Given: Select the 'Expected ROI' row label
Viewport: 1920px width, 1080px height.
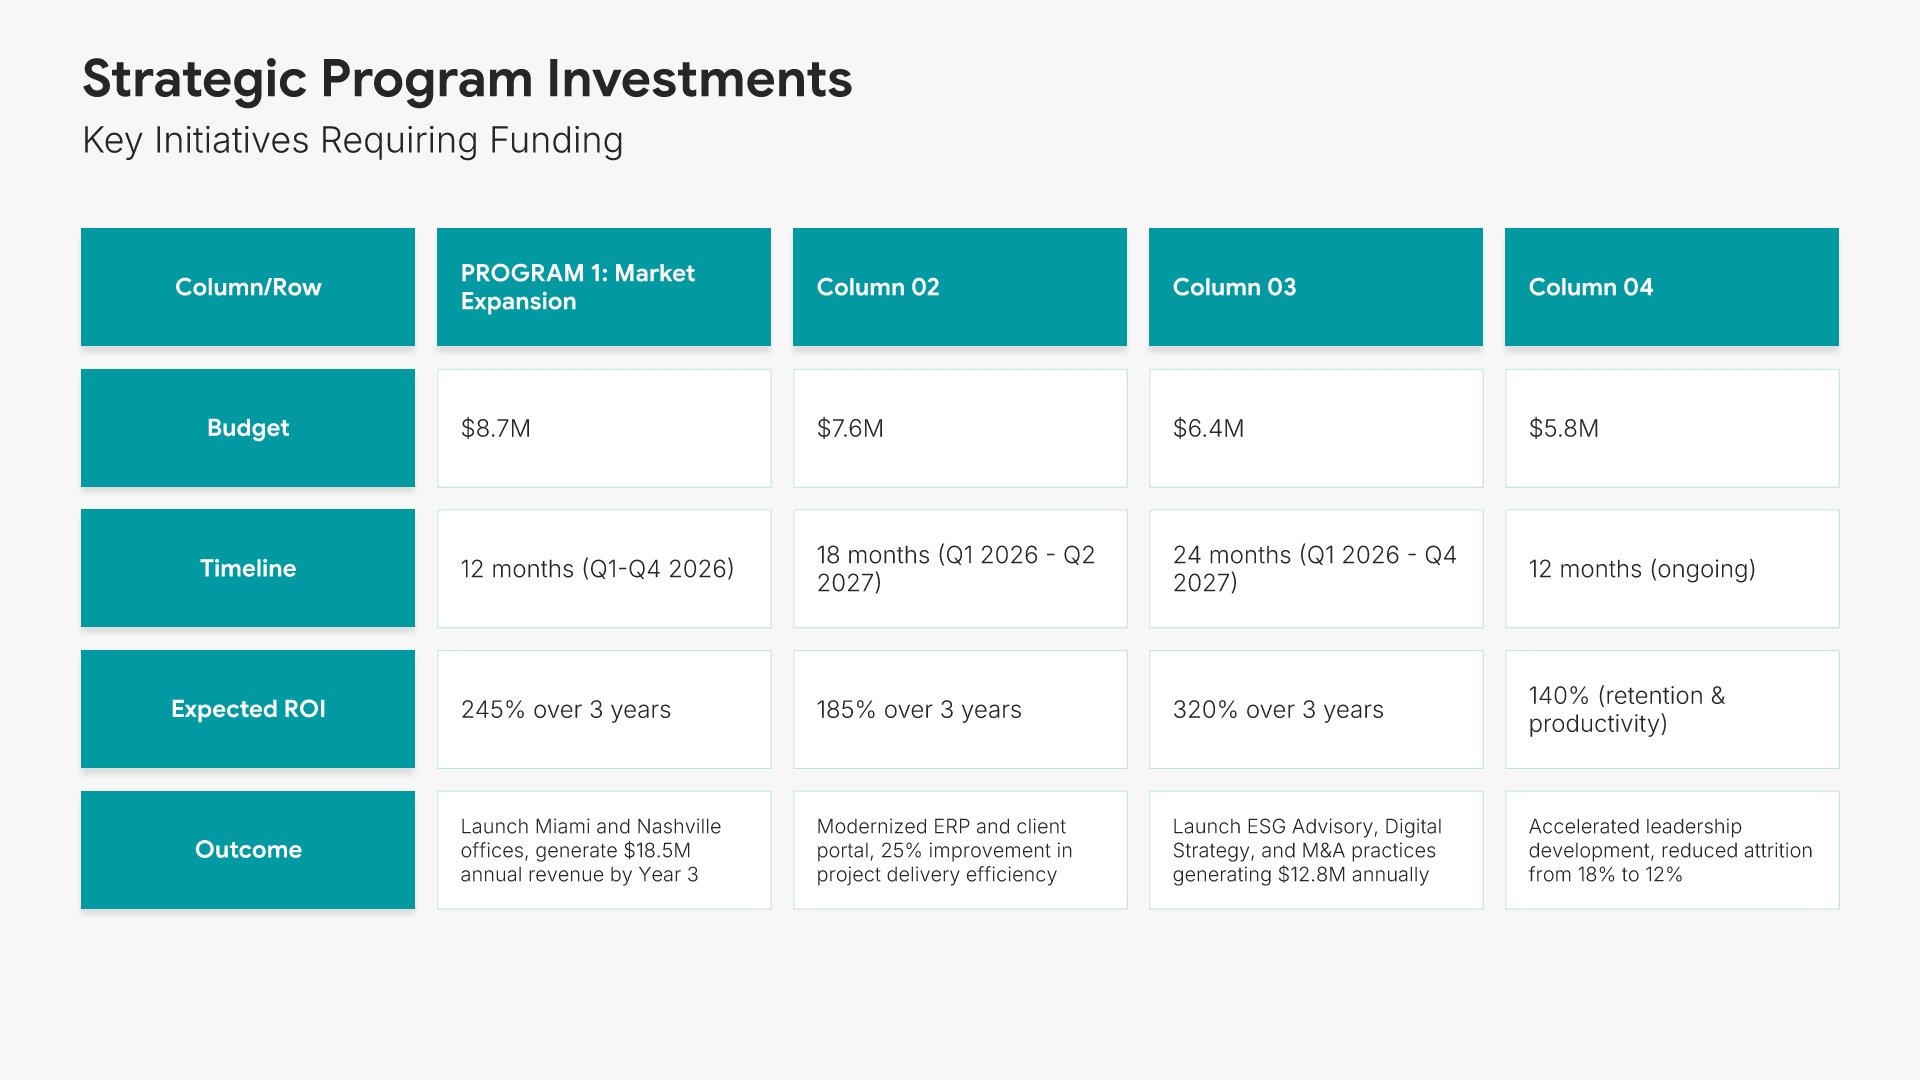Looking at the screenshot, I should pyautogui.click(x=248, y=709).
